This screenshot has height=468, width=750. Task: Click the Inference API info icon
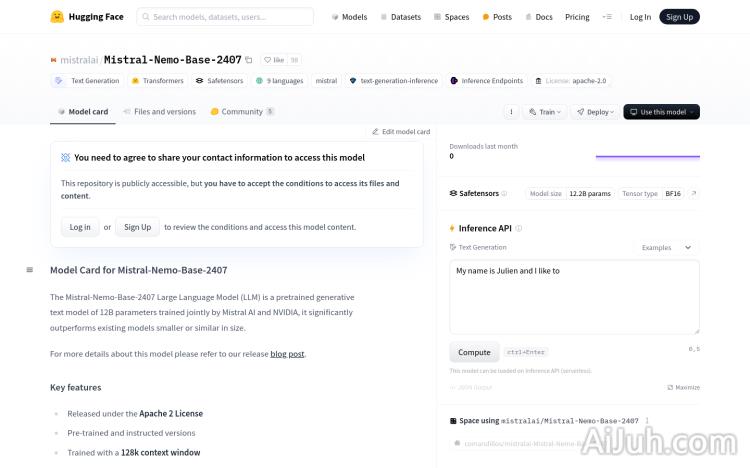tap(518, 228)
